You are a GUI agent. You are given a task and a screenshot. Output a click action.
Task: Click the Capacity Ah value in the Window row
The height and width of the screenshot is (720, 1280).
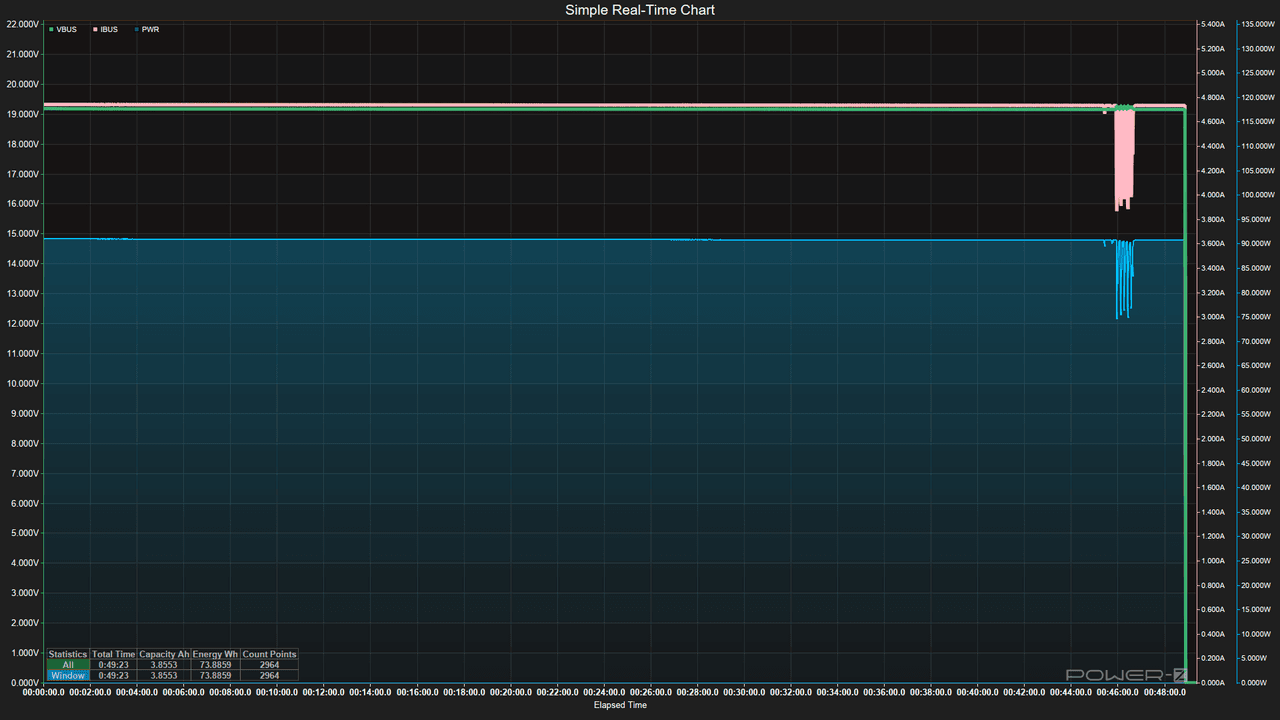(x=164, y=676)
